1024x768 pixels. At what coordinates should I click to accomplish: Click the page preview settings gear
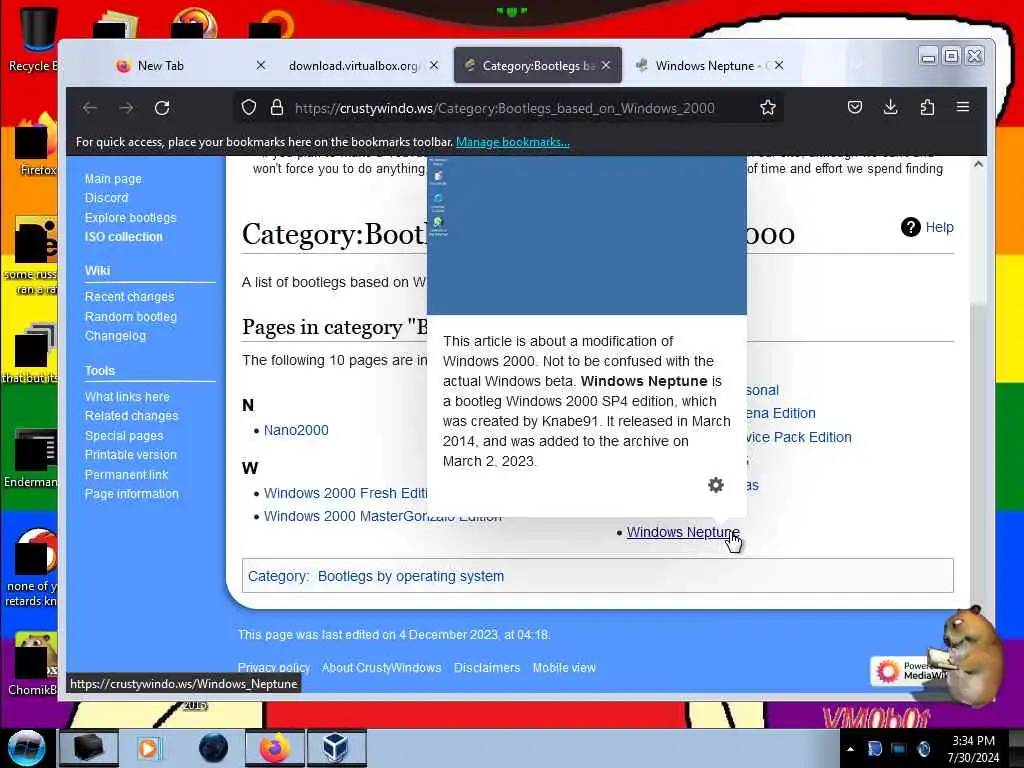(x=716, y=485)
